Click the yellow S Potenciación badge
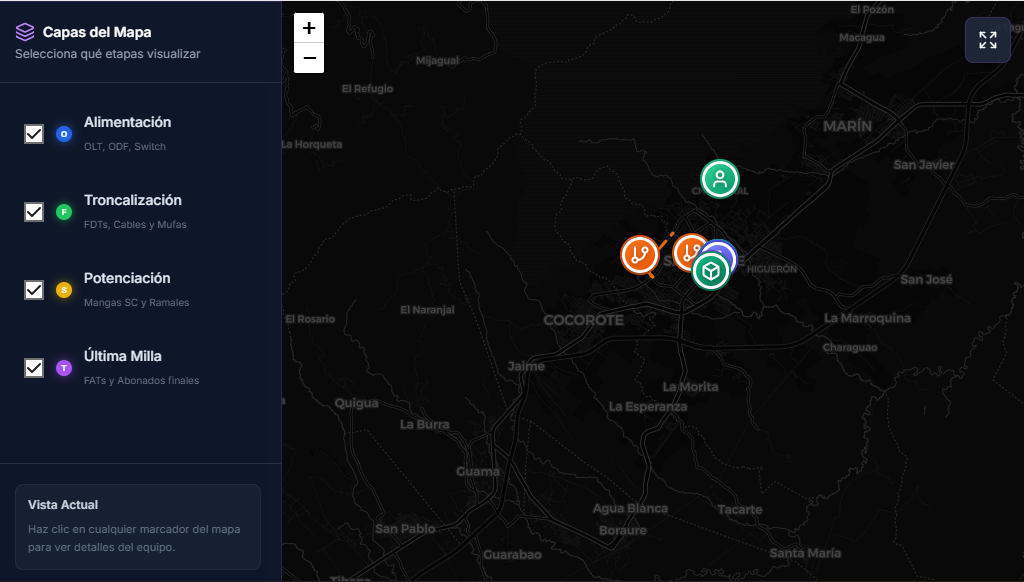 point(64,290)
